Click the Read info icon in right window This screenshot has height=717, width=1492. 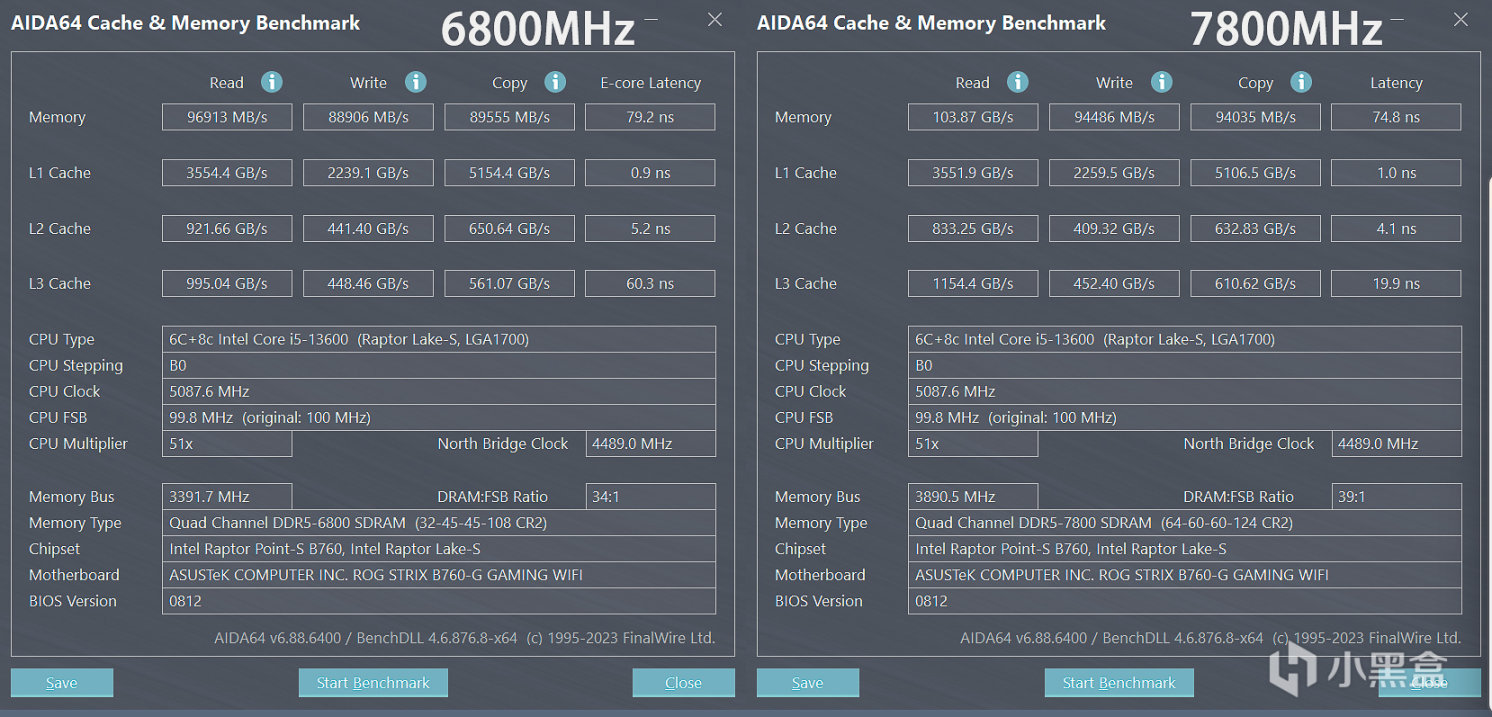click(1017, 82)
